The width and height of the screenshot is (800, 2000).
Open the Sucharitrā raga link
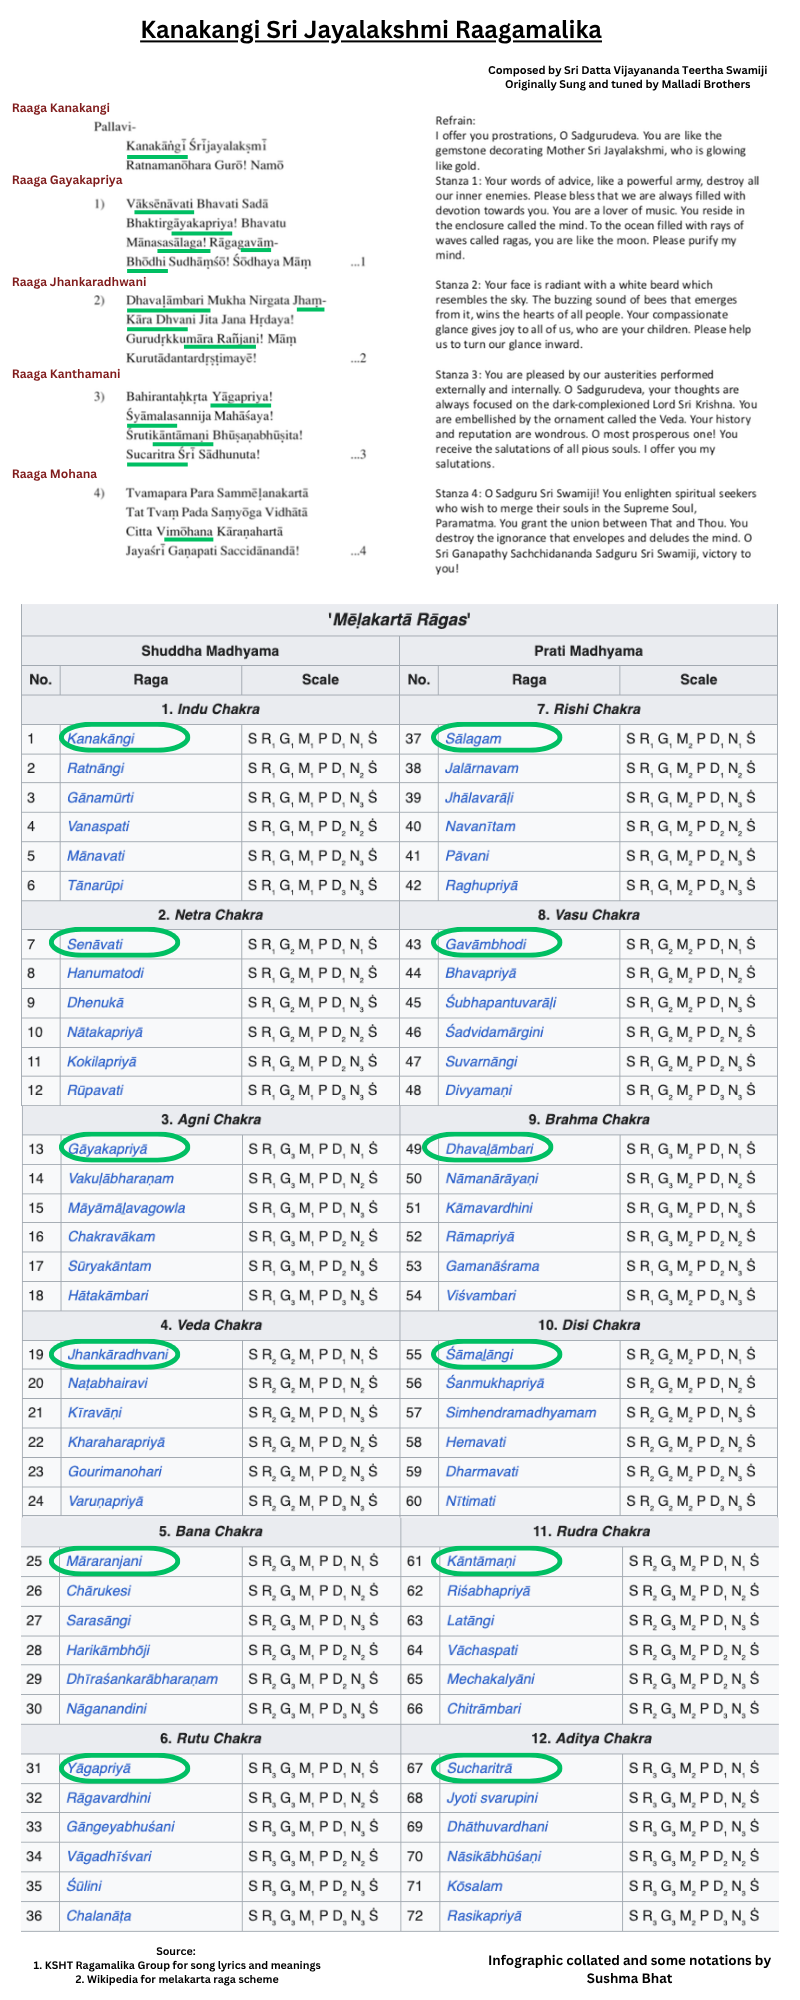pos(479,1768)
